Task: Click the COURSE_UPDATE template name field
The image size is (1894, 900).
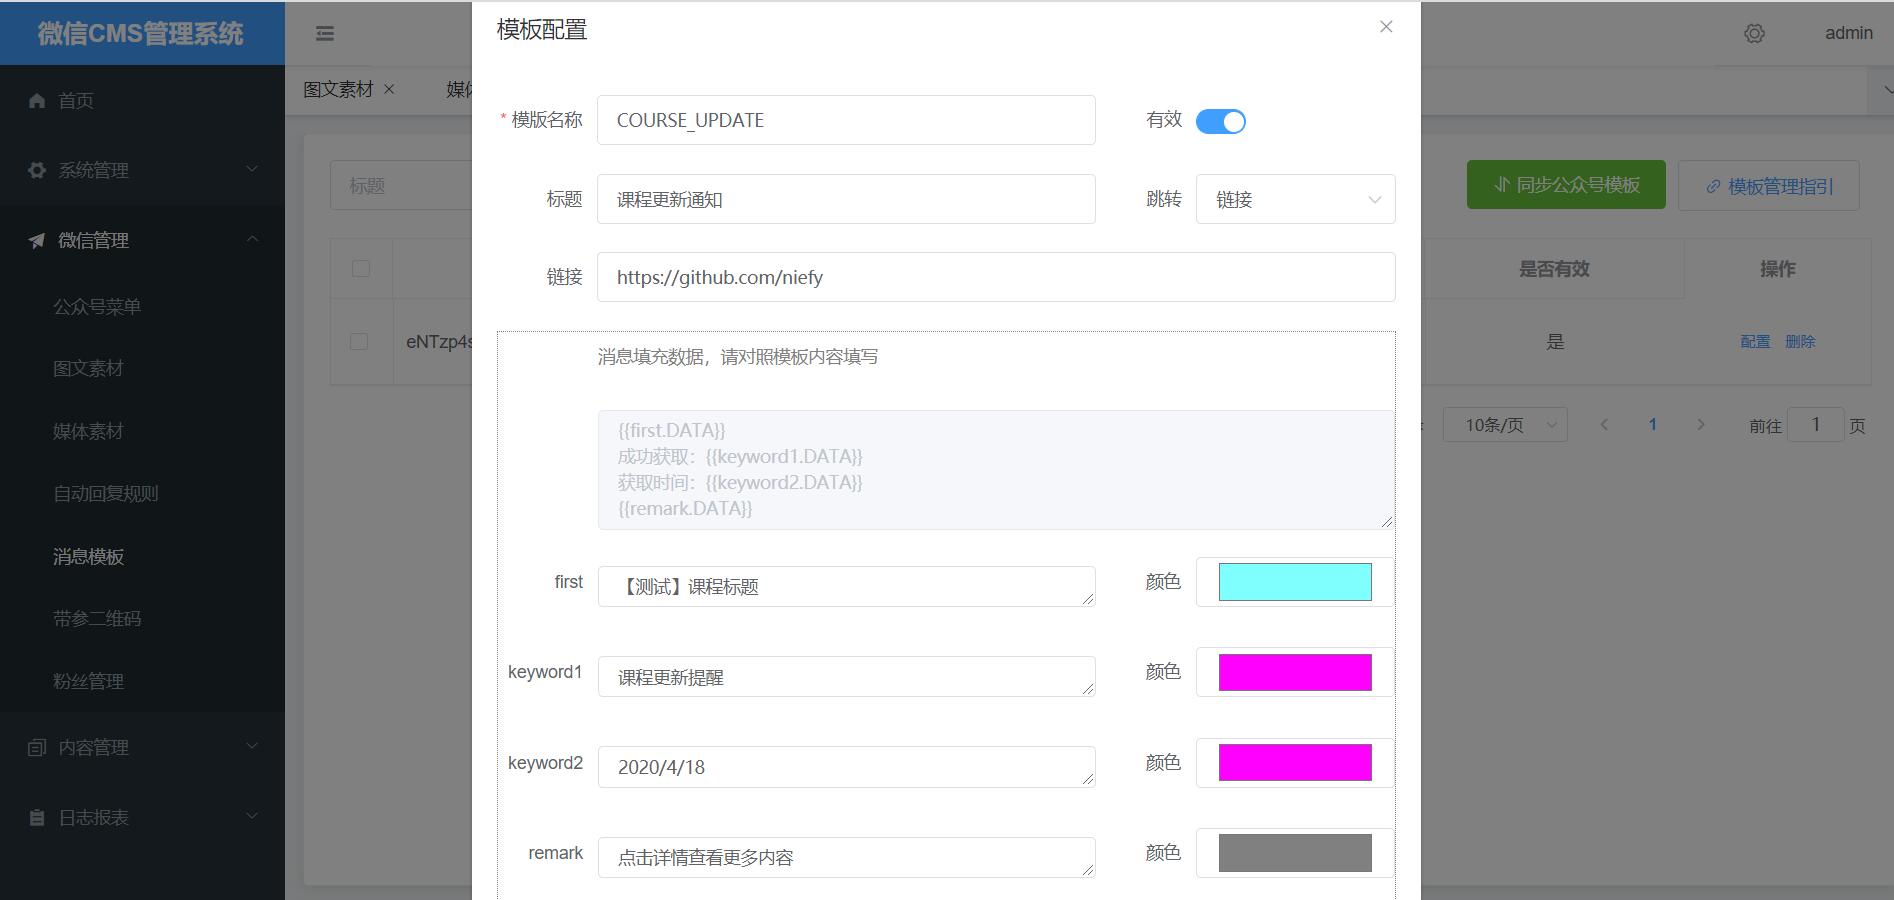Action: point(845,120)
